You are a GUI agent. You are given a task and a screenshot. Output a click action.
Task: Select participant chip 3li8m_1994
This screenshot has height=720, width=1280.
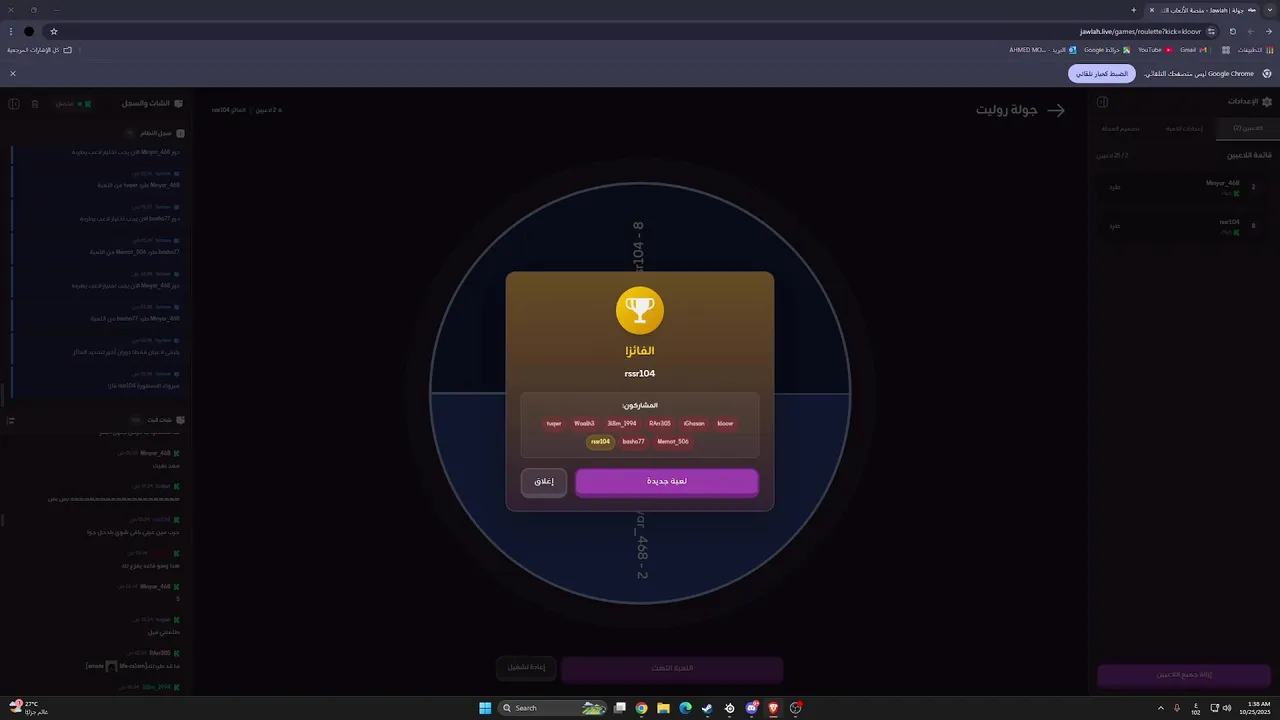tap(622, 424)
